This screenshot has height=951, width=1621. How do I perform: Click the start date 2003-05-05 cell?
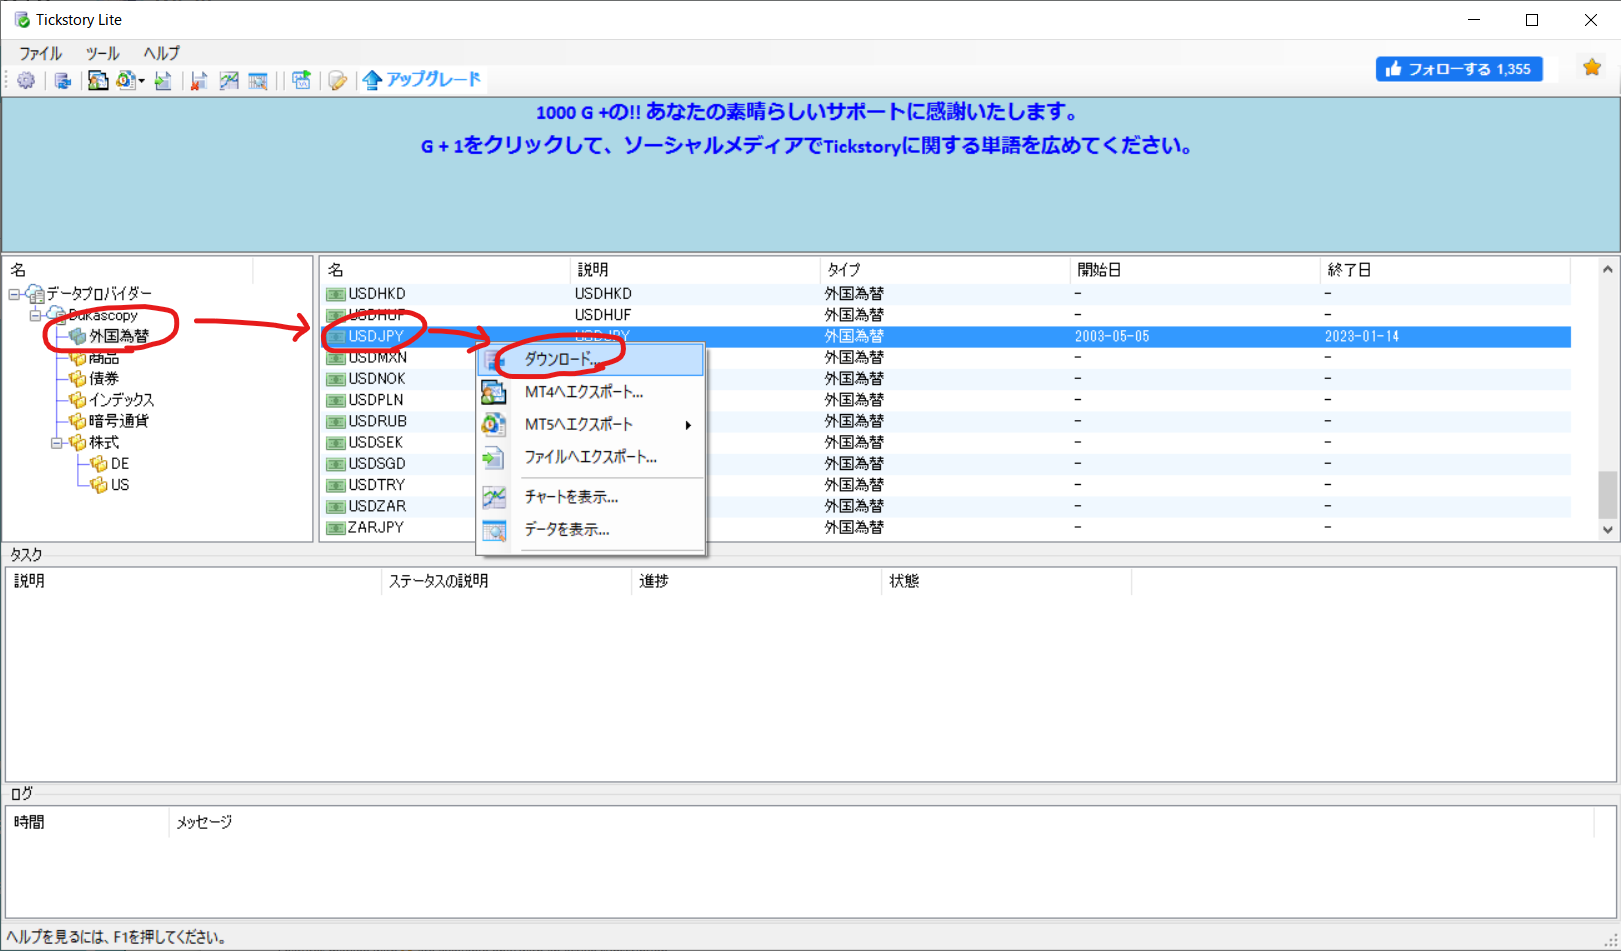1112,336
